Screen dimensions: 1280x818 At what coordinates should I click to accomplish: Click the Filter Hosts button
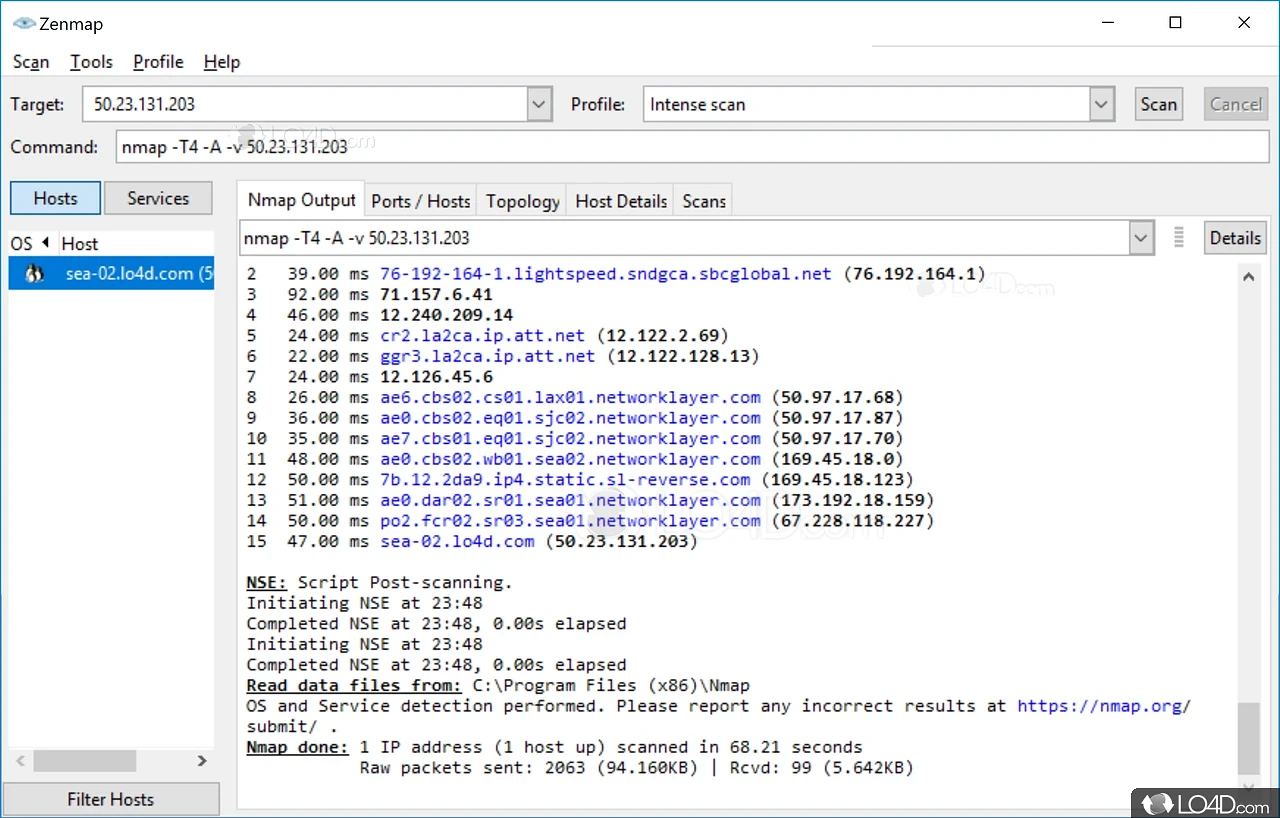(x=111, y=799)
